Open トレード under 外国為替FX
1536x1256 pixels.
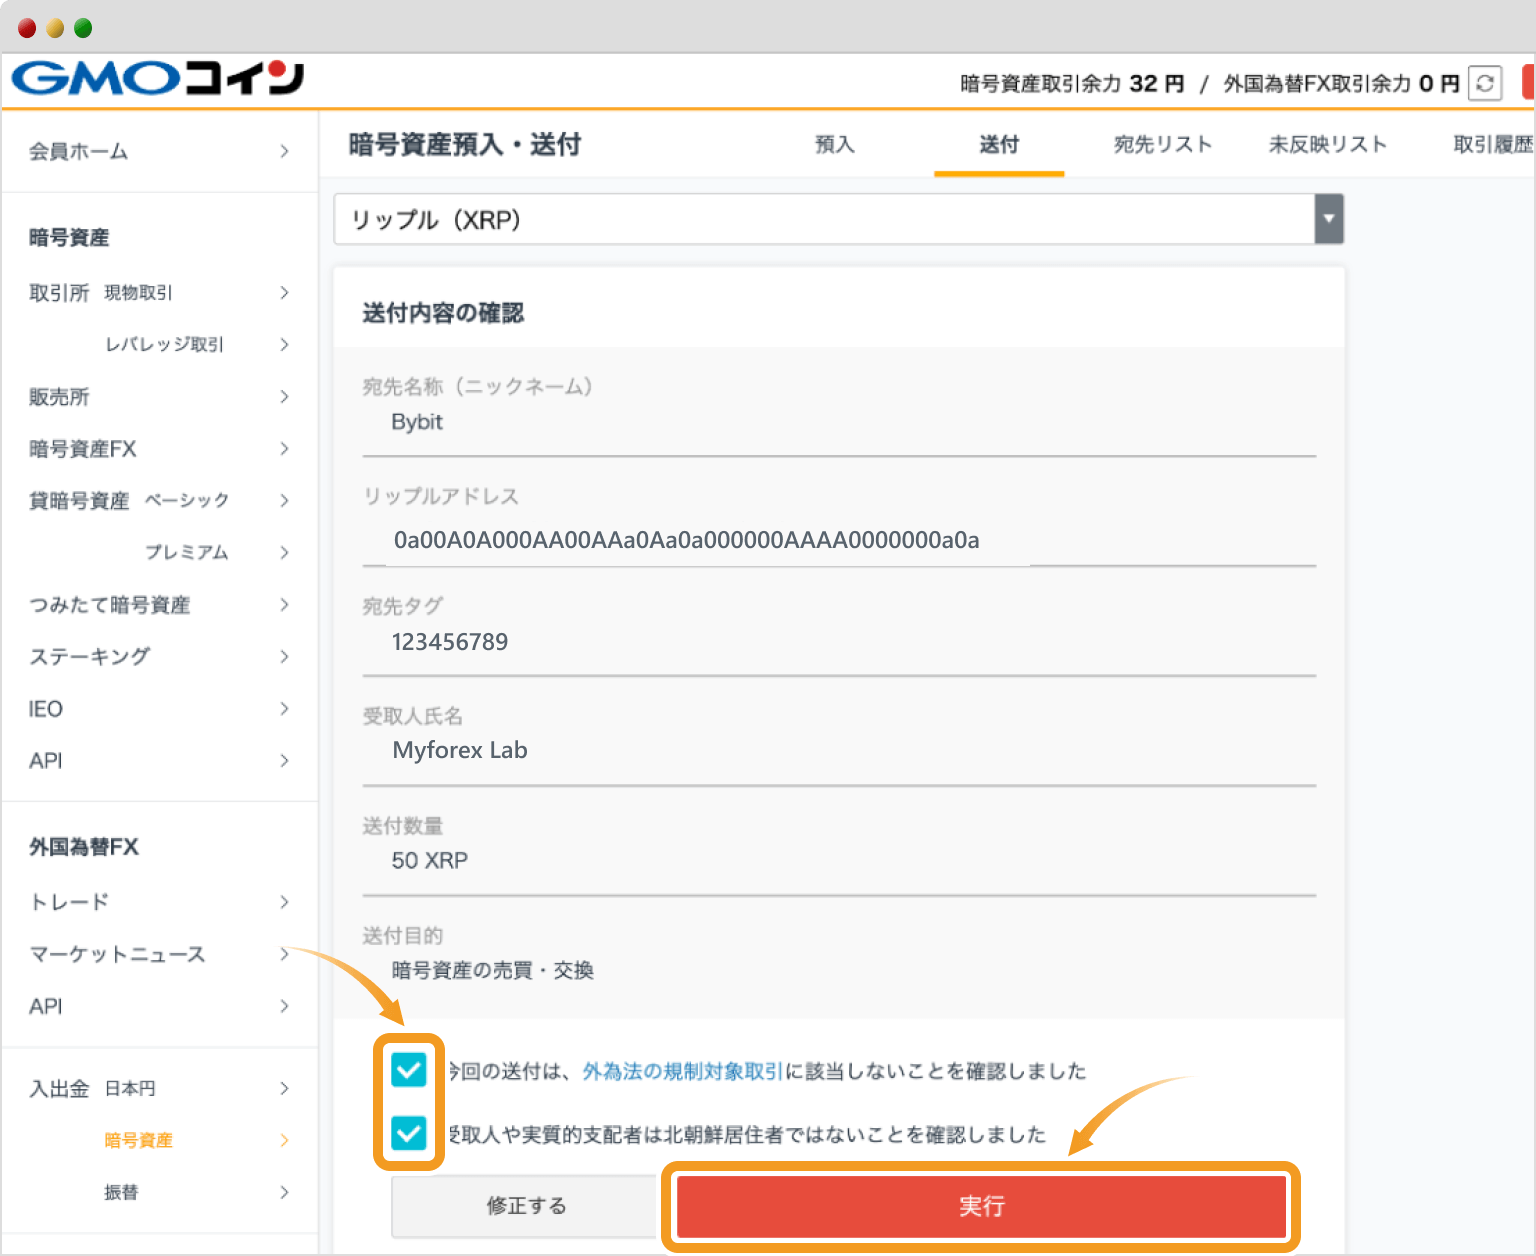(69, 902)
